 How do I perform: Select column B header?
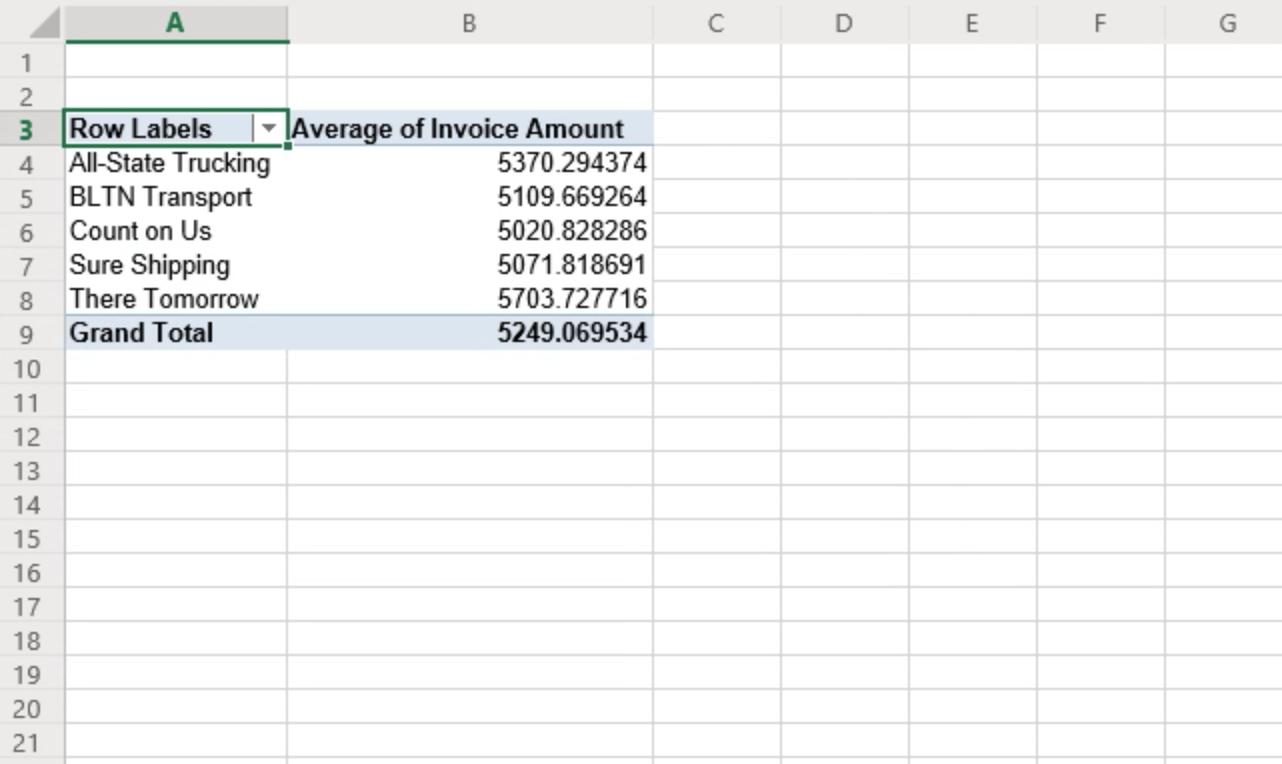[469, 23]
